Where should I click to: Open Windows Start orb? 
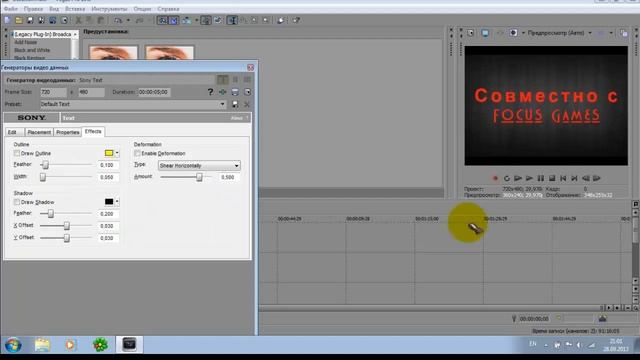pos(13,345)
